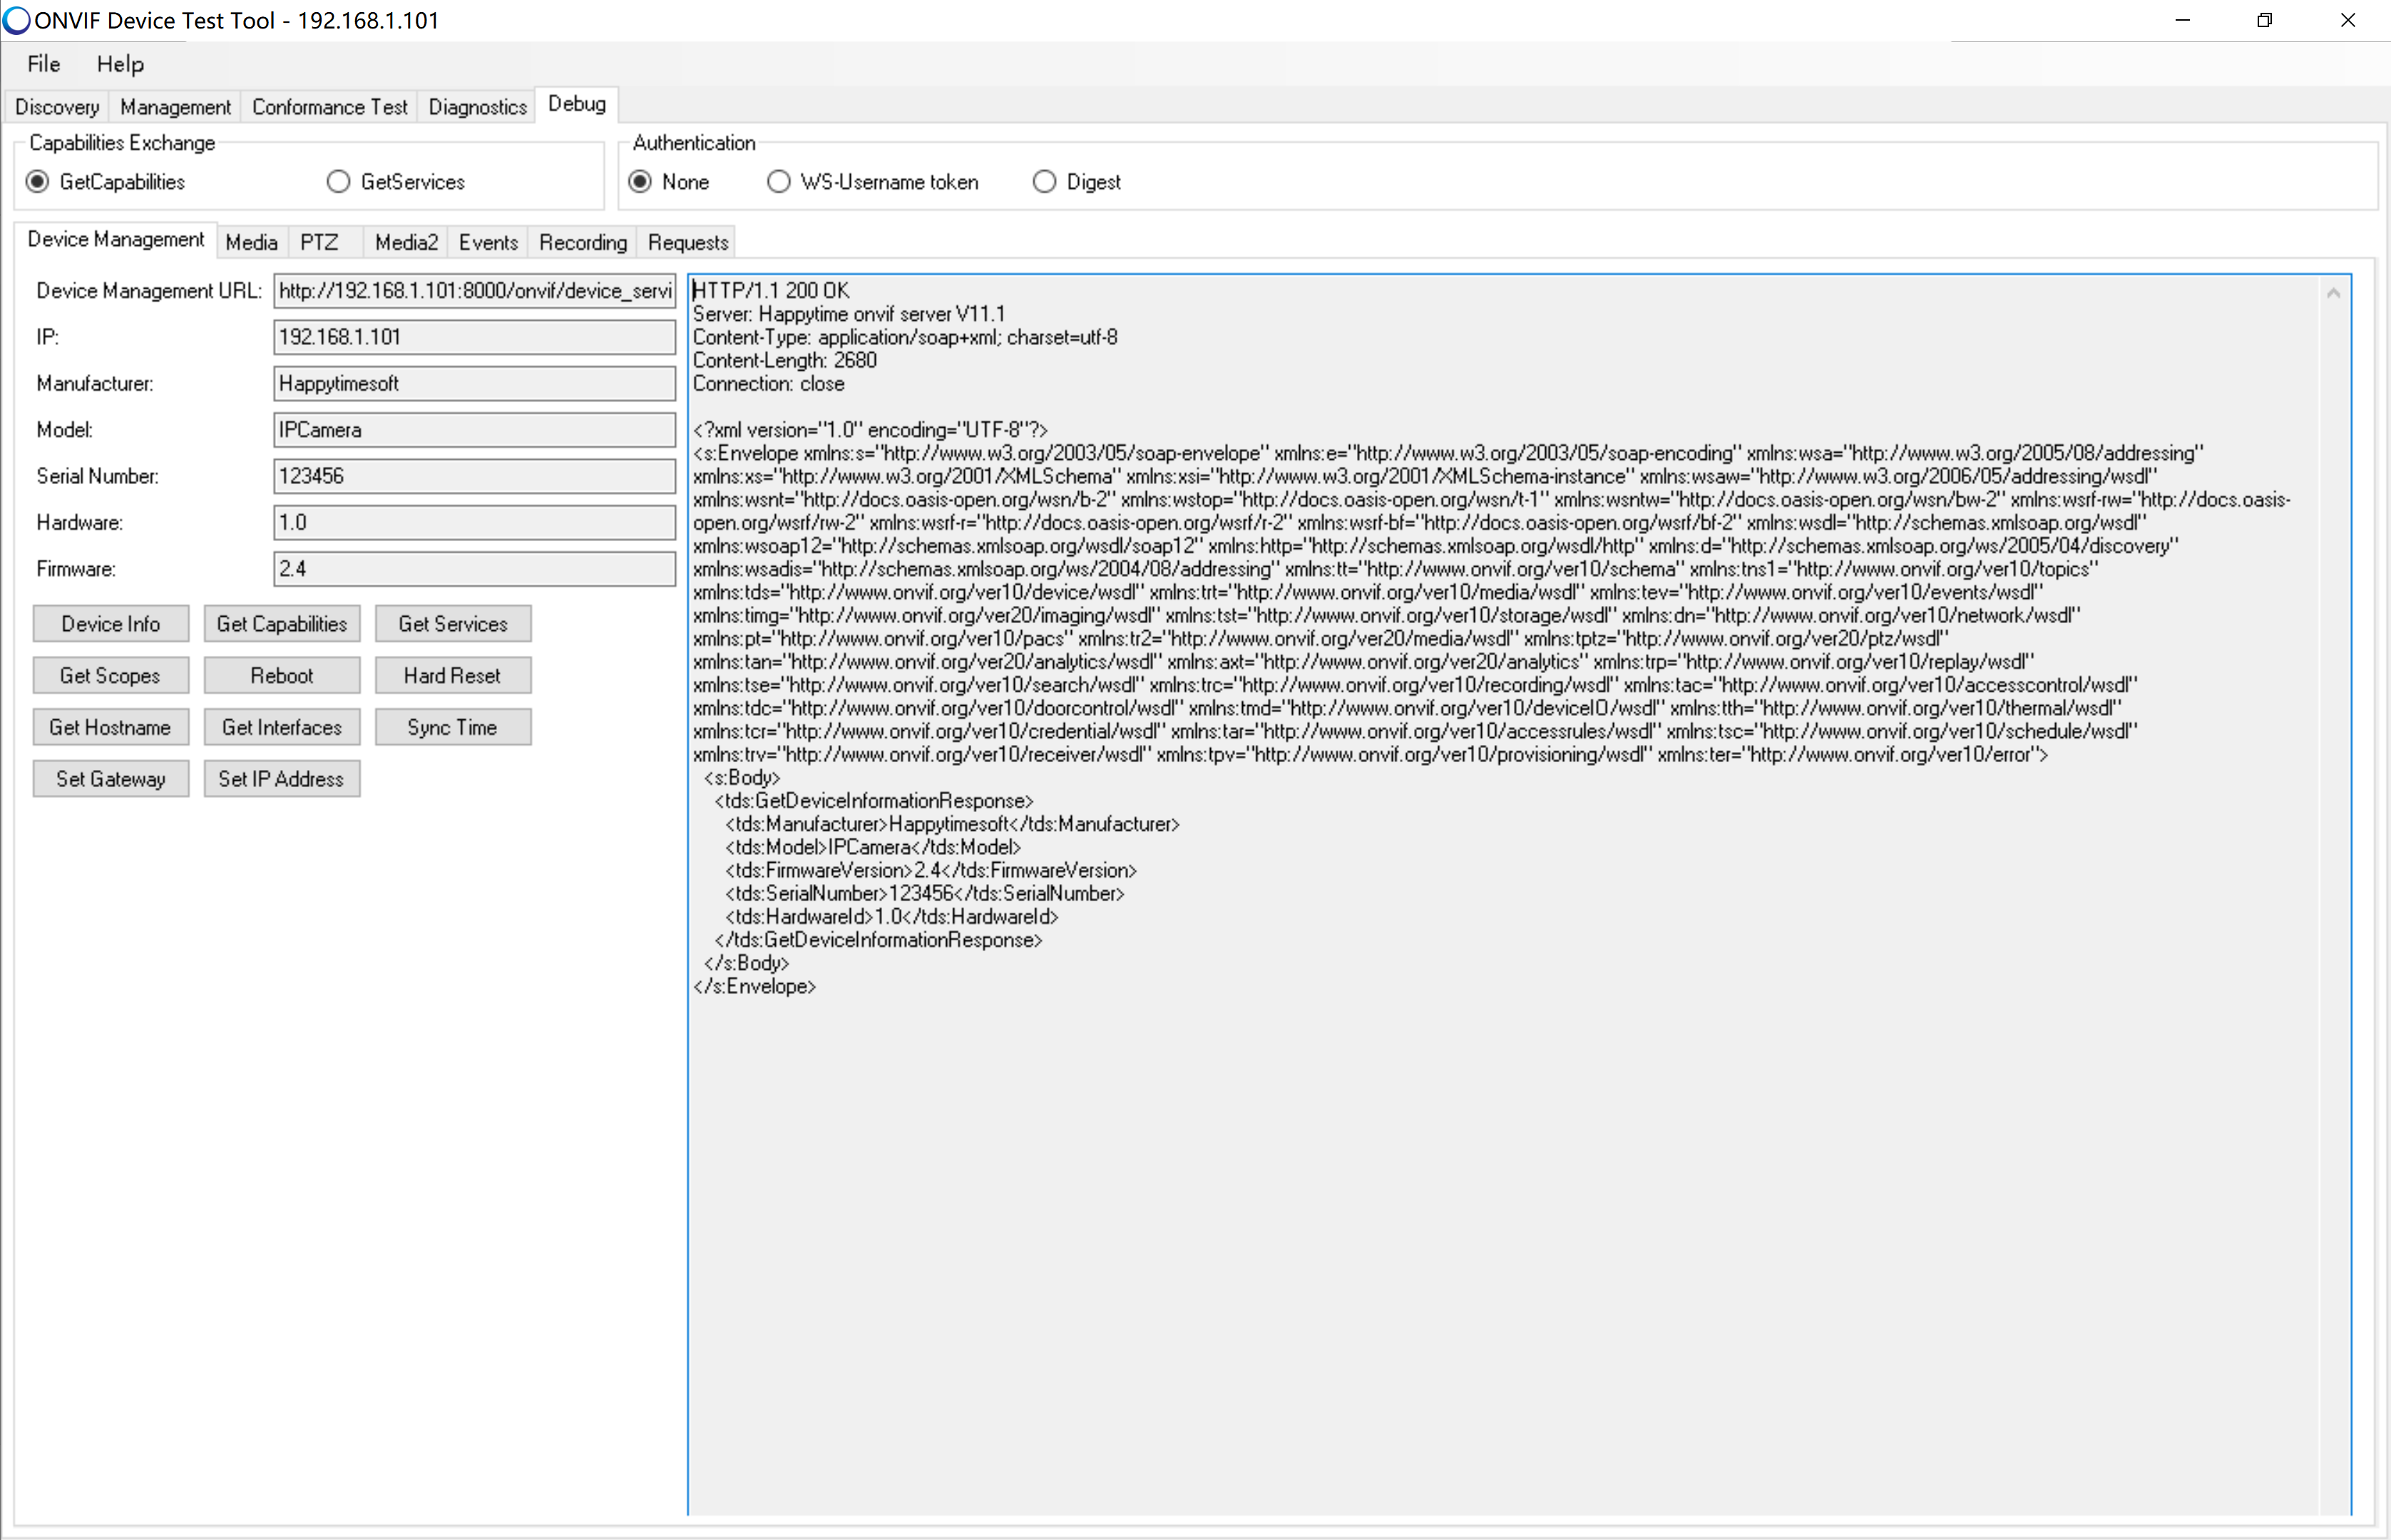The image size is (2391, 1540).
Task: Open the PTZ sub-tab
Action: (319, 242)
